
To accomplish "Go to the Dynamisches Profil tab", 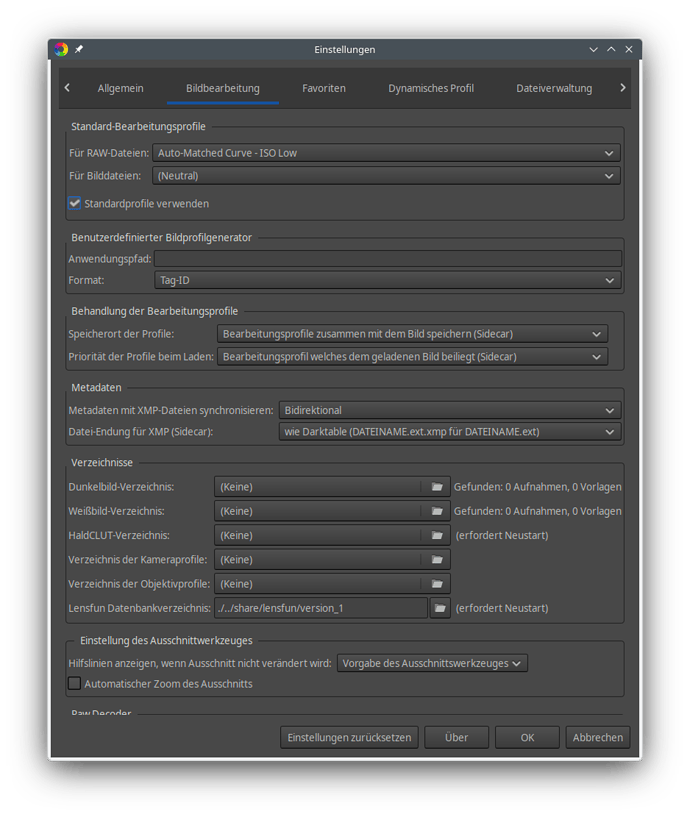I will (x=431, y=88).
